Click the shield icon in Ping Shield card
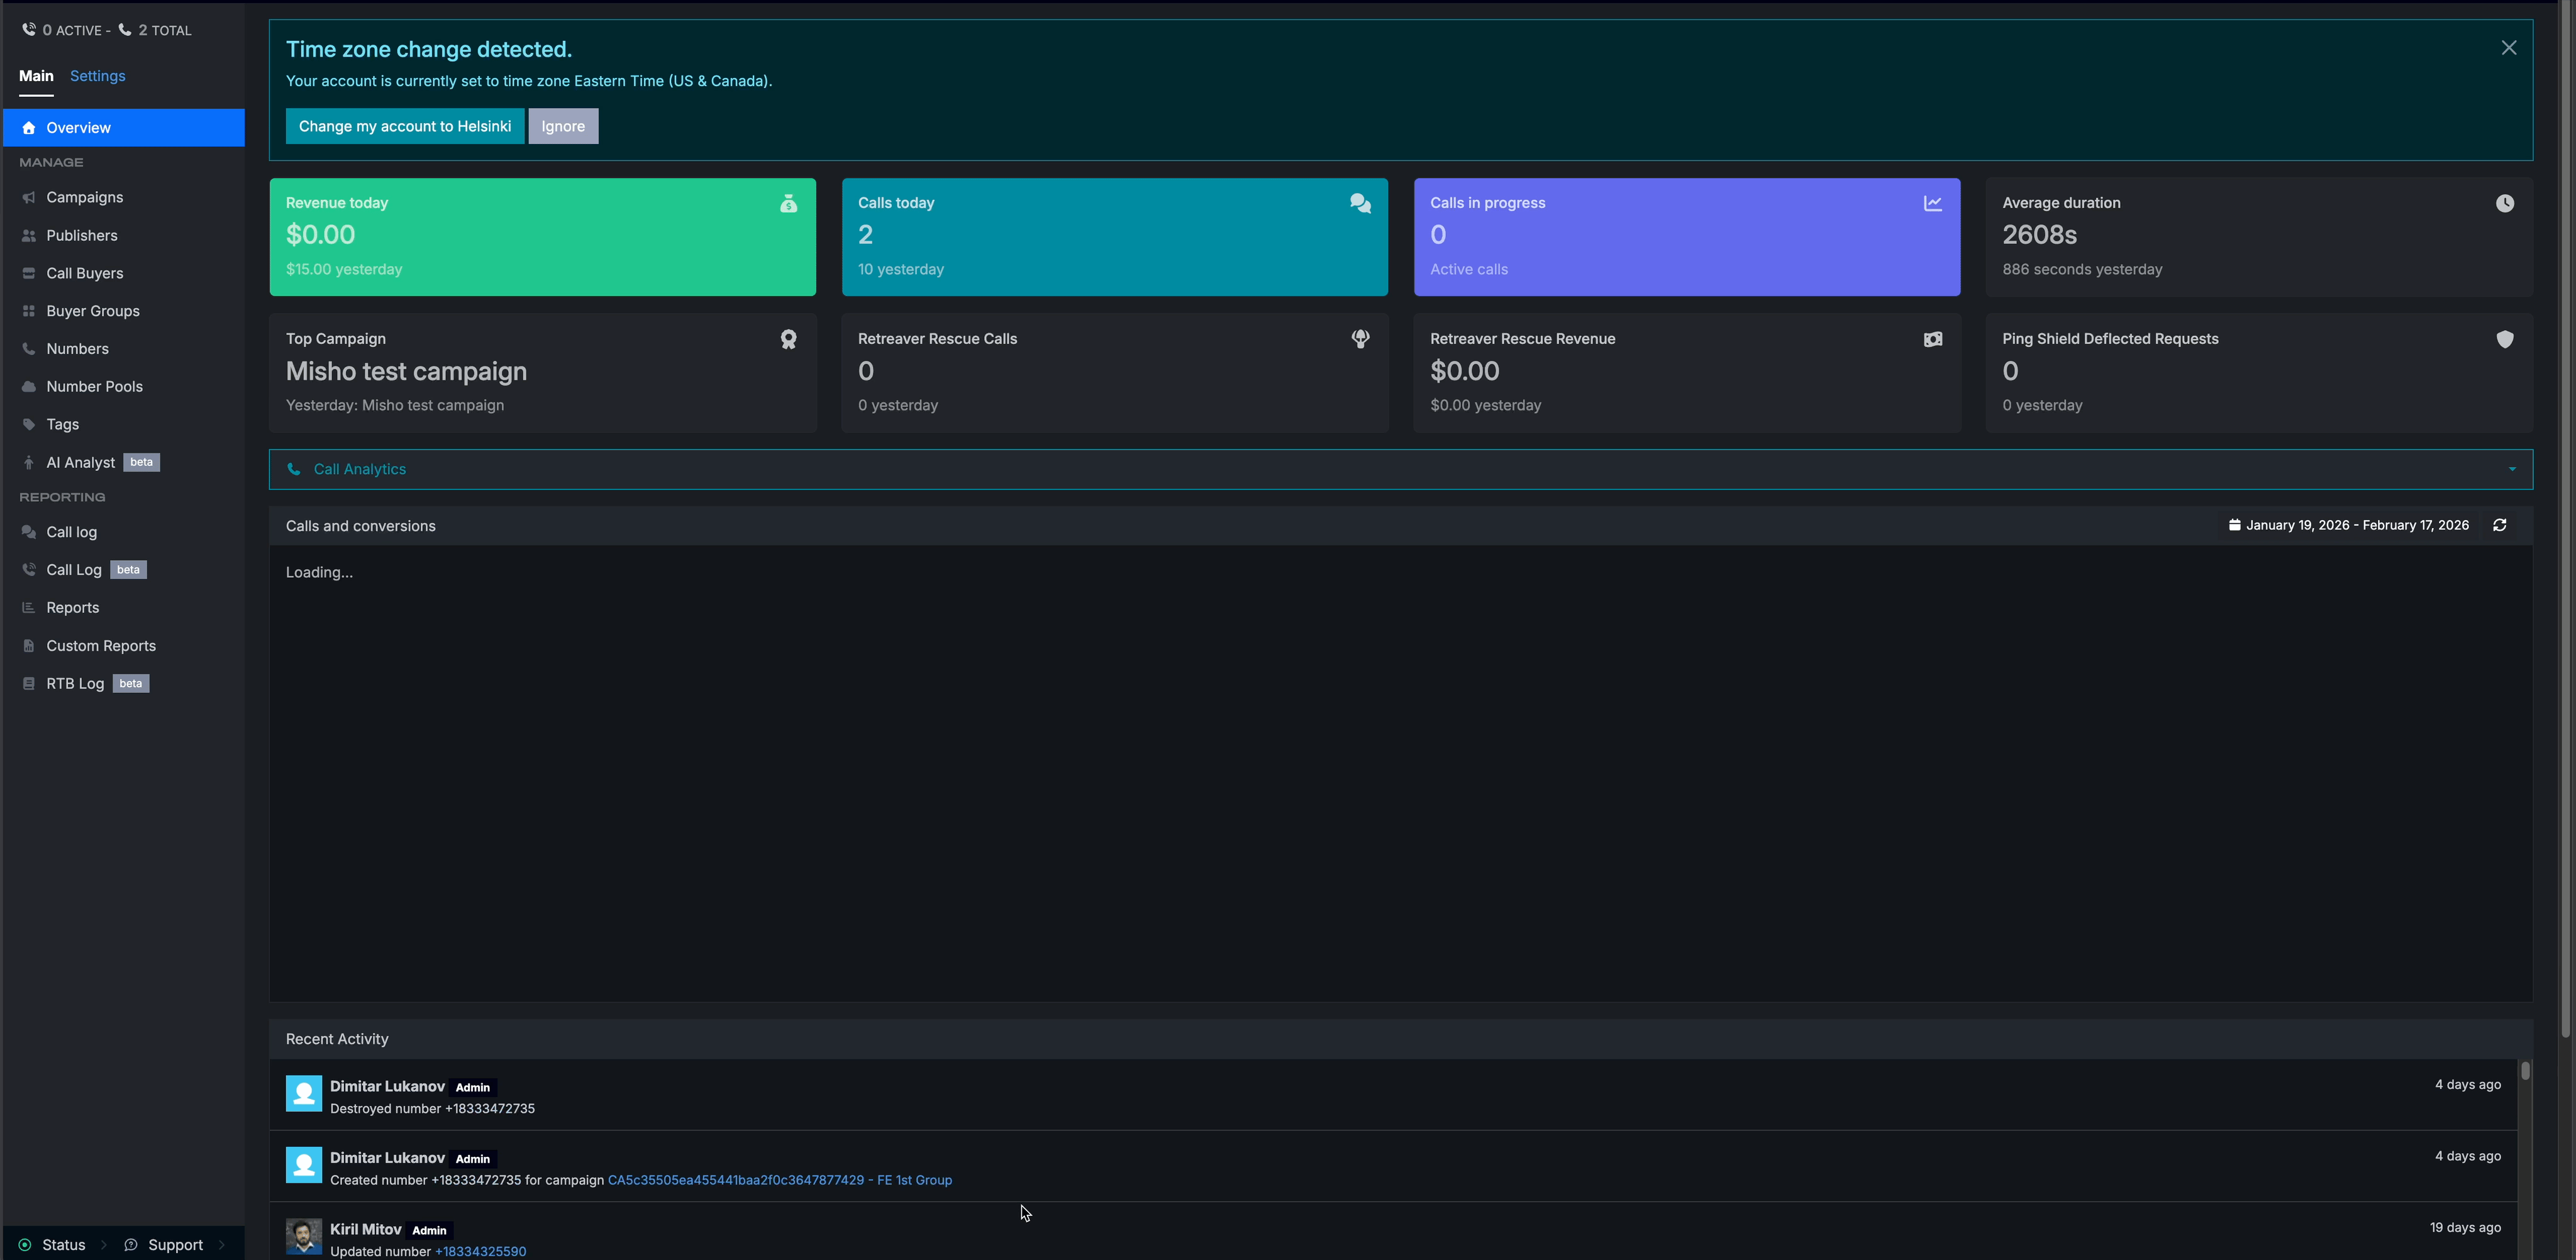Image resolution: width=2576 pixels, height=1260 pixels. click(2504, 340)
